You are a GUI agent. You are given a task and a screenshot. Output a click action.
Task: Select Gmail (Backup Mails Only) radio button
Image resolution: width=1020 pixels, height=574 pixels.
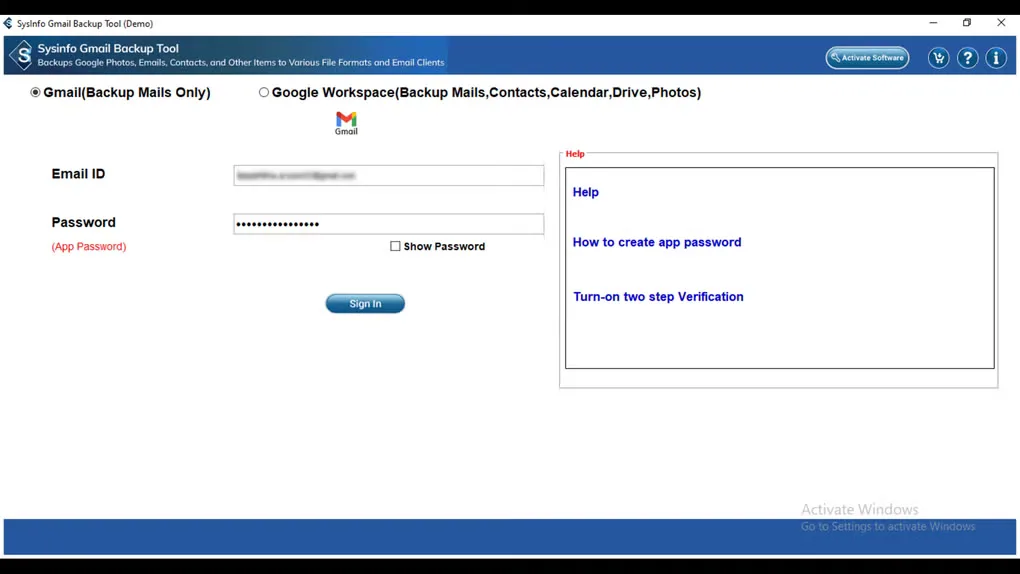click(35, 92)
